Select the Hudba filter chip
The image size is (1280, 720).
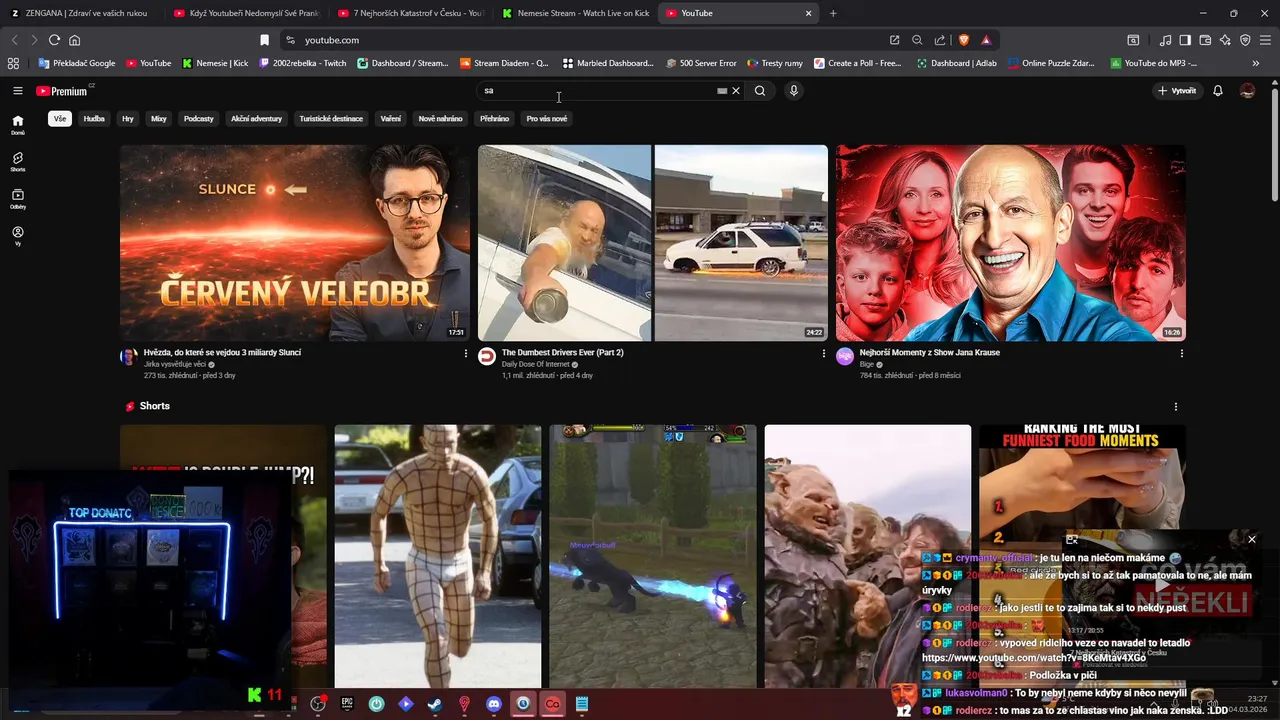point(94,119)
